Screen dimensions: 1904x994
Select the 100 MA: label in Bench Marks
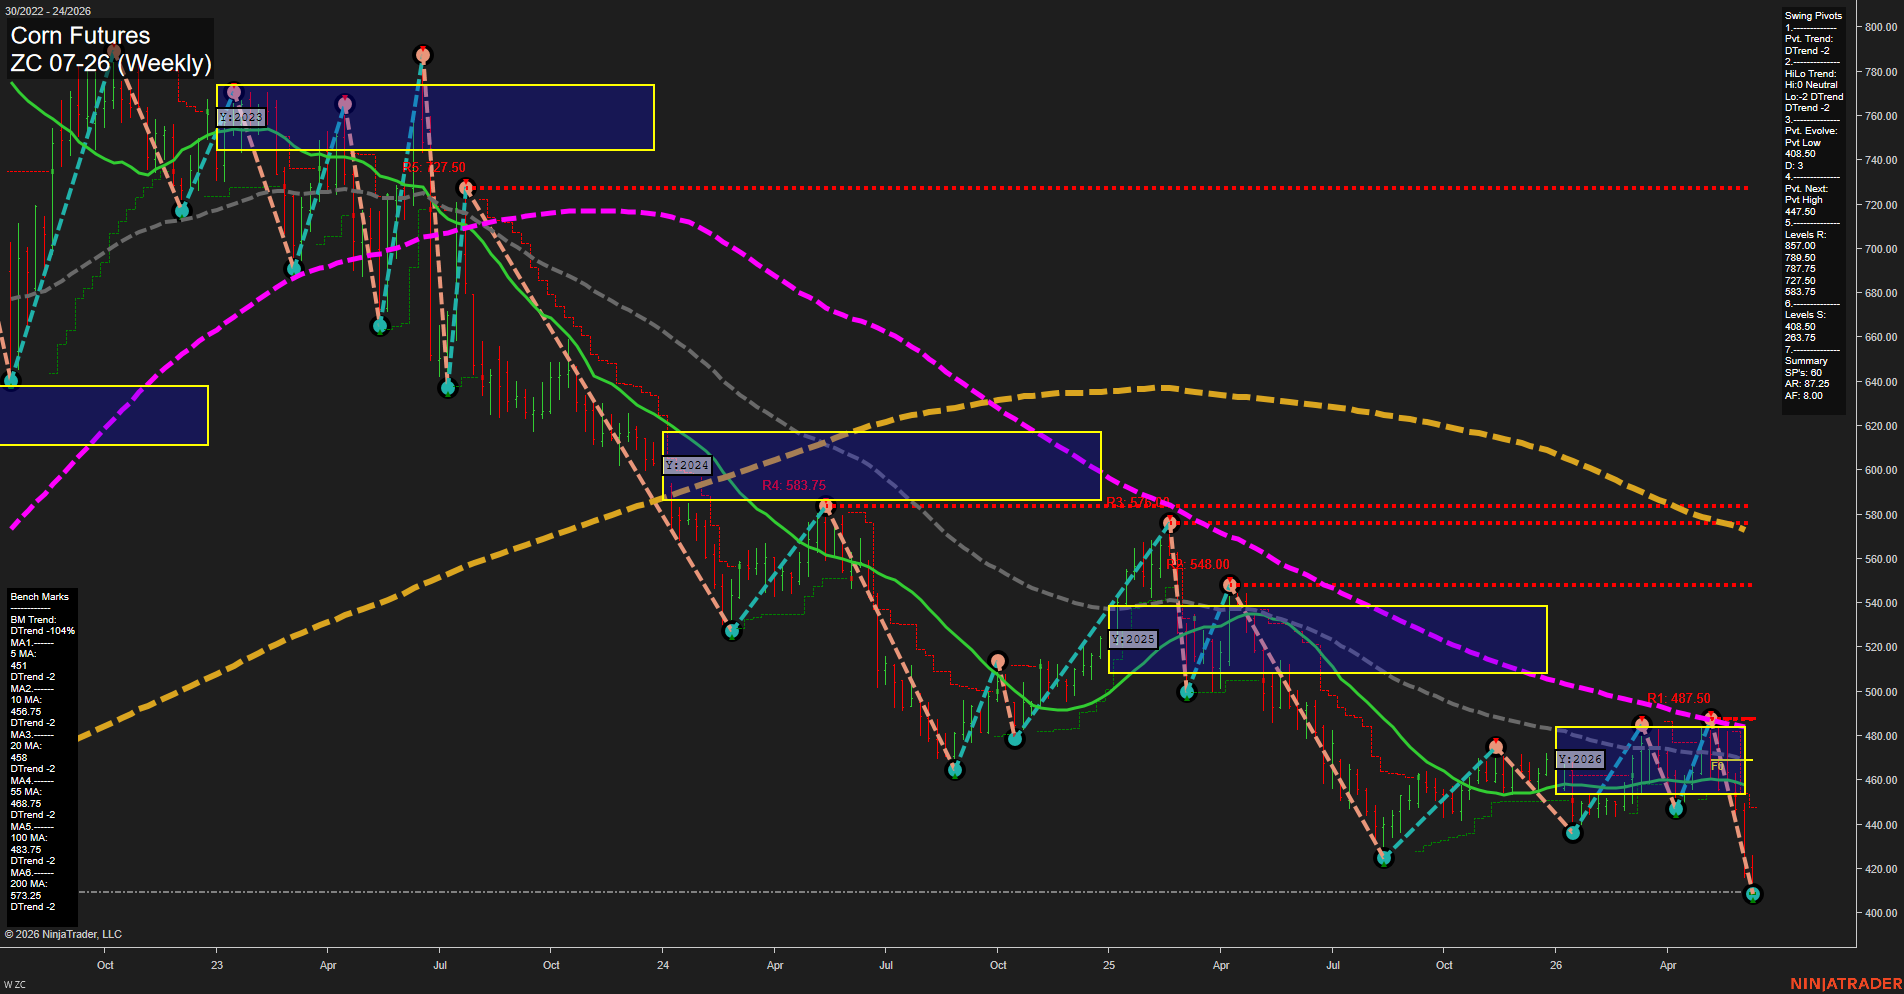tap(28, 838)
